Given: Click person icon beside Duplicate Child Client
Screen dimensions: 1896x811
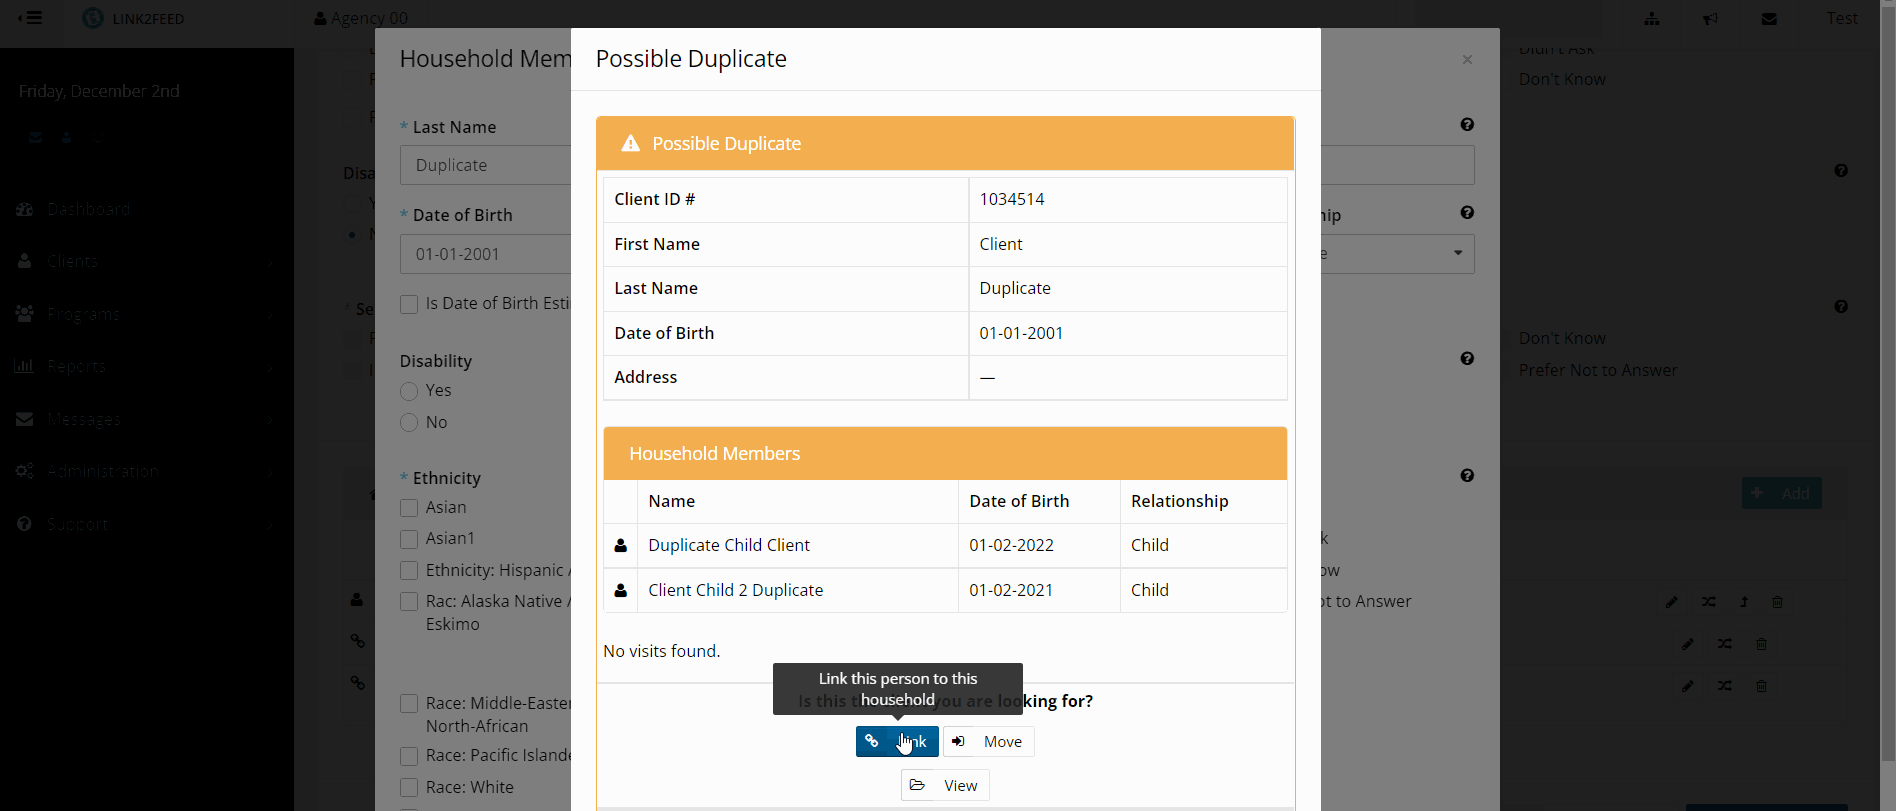Looking at the screenshot, I should click(x=621, y=545).
